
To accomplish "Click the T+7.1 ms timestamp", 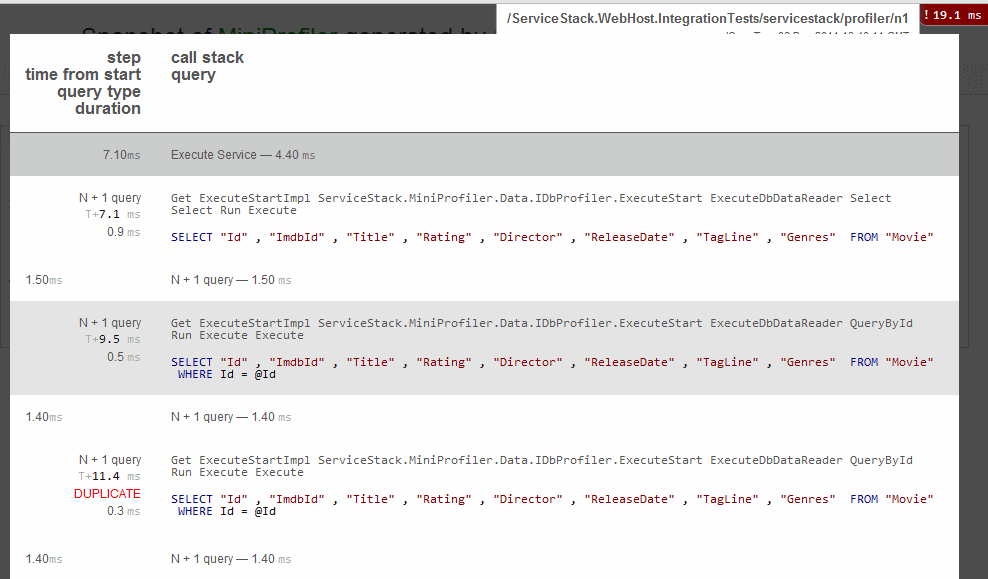I will pyautogui.click(x=110, y=213).
